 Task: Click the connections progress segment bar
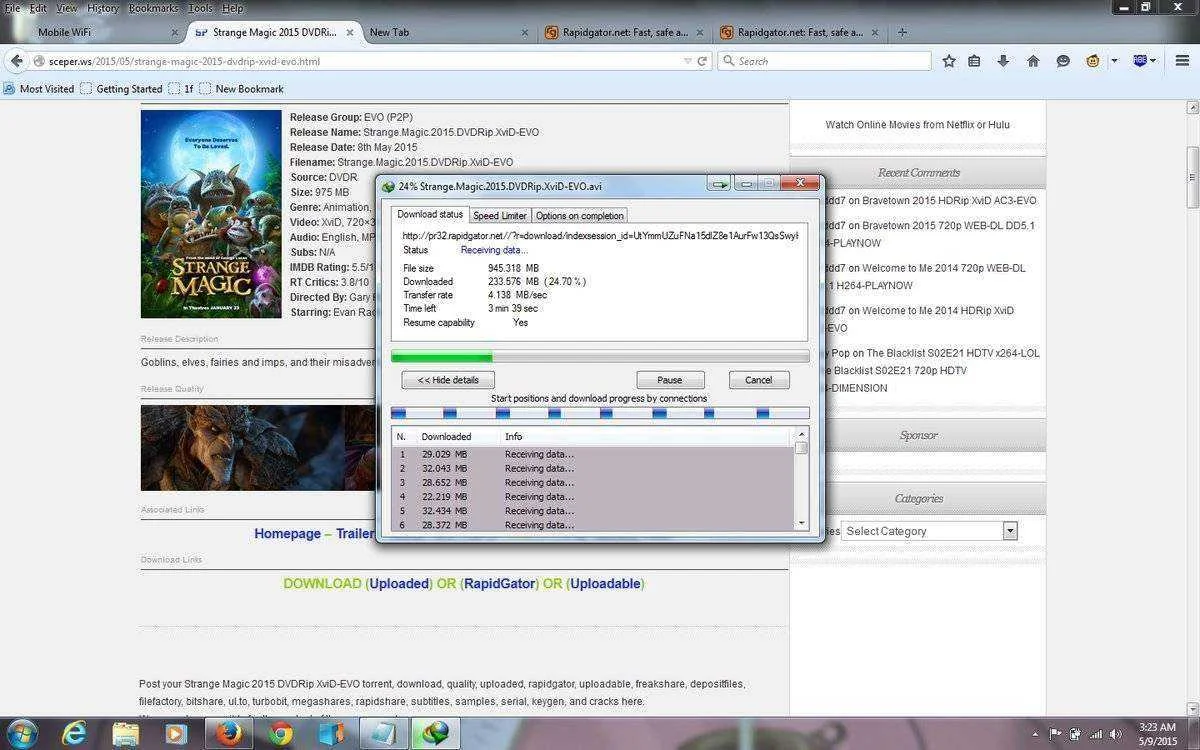point(600,413)
